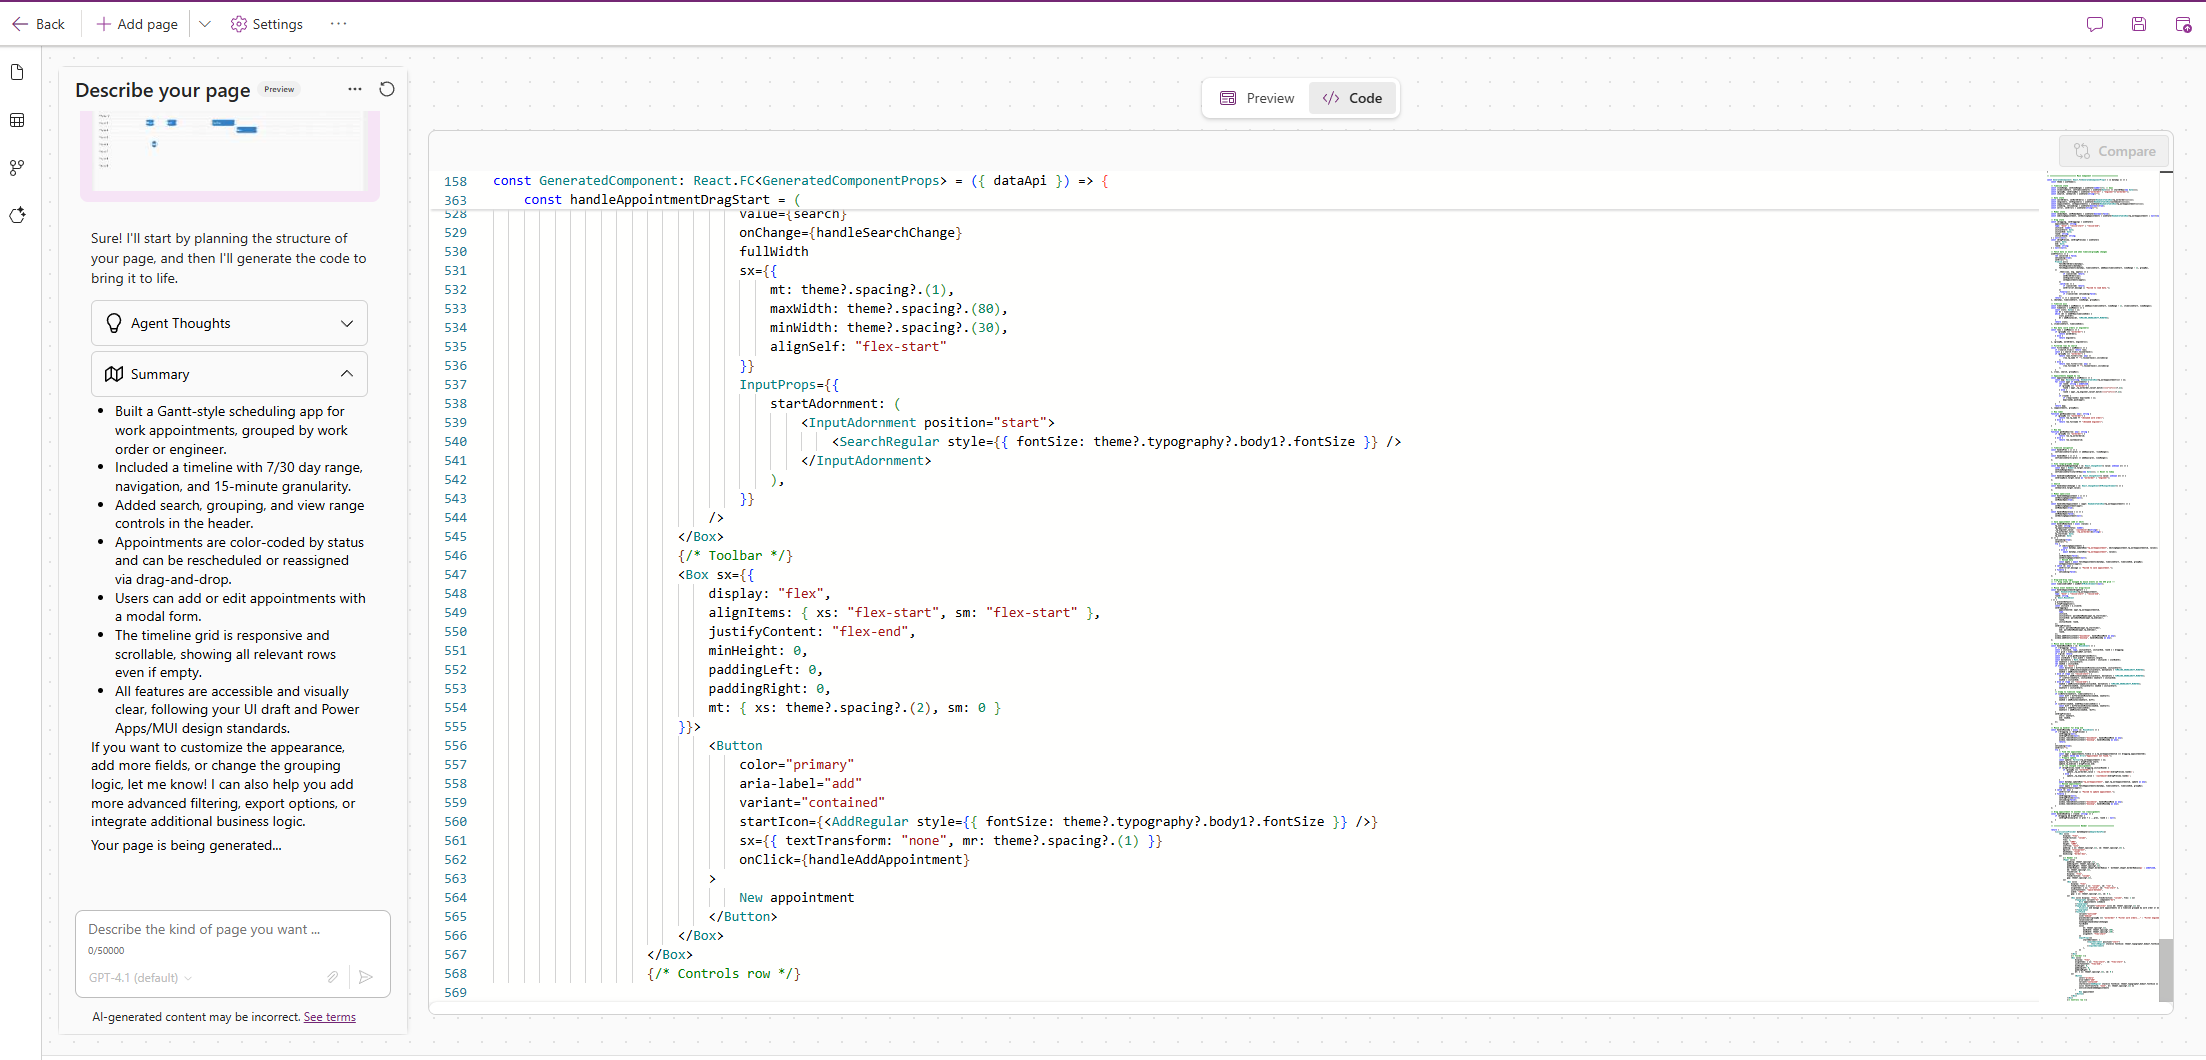Open the Data table icon in sidebar
This screenshot has width=2206, height=1060.
17,120
